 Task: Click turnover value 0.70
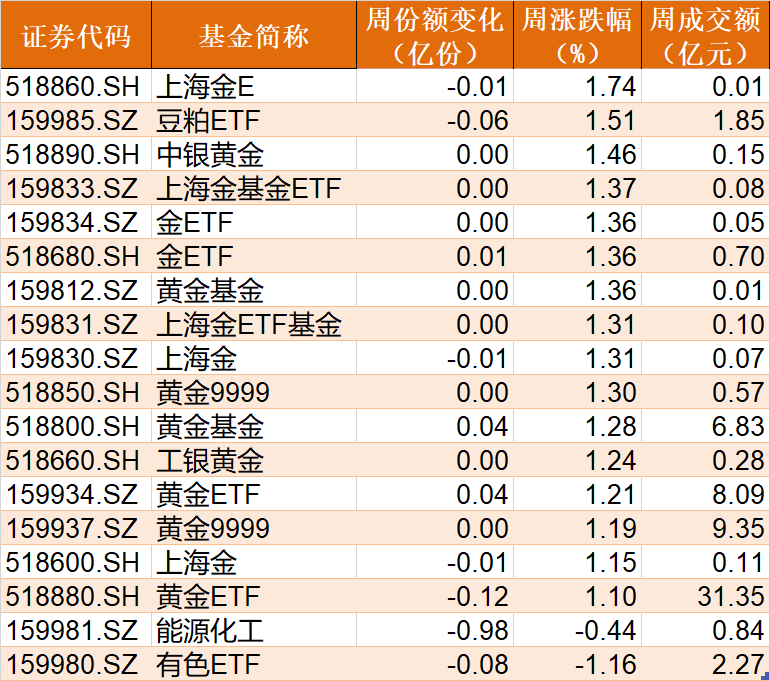[739, 256]
